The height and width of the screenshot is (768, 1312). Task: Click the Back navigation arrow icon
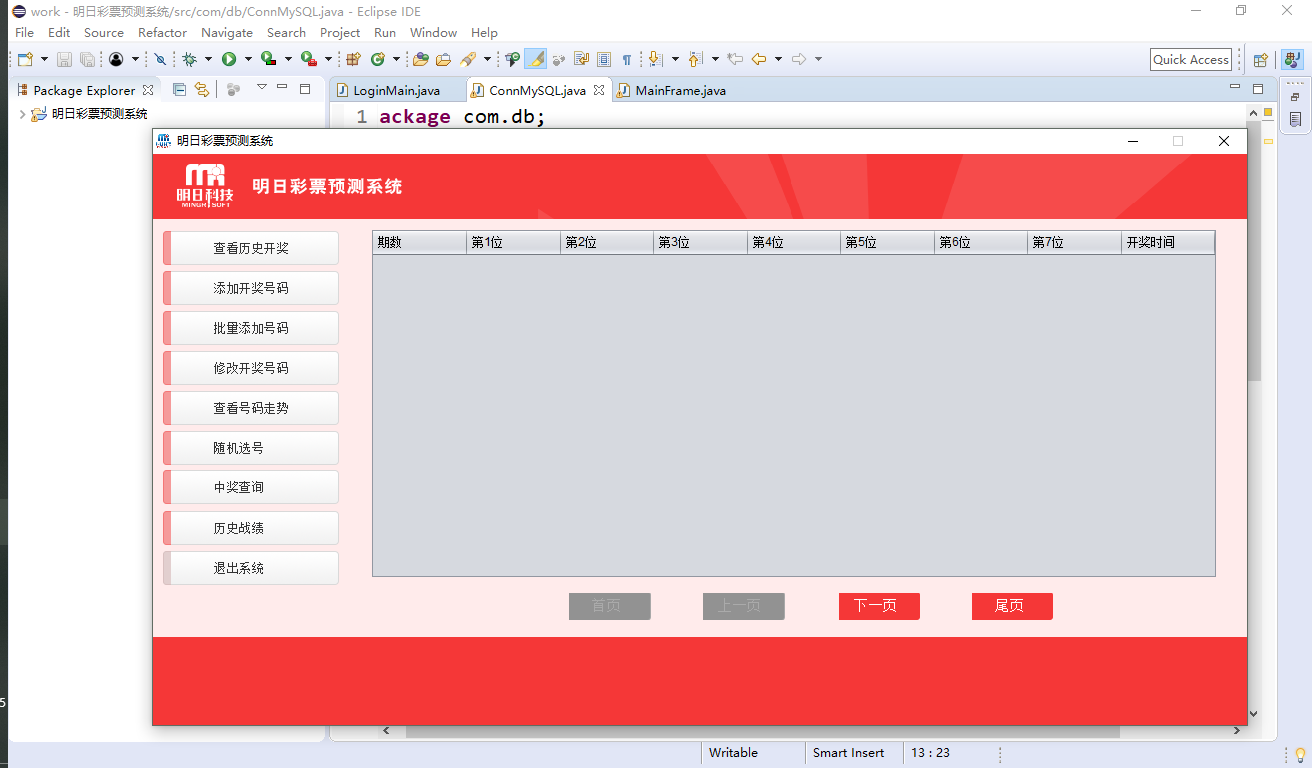(759, 59)
